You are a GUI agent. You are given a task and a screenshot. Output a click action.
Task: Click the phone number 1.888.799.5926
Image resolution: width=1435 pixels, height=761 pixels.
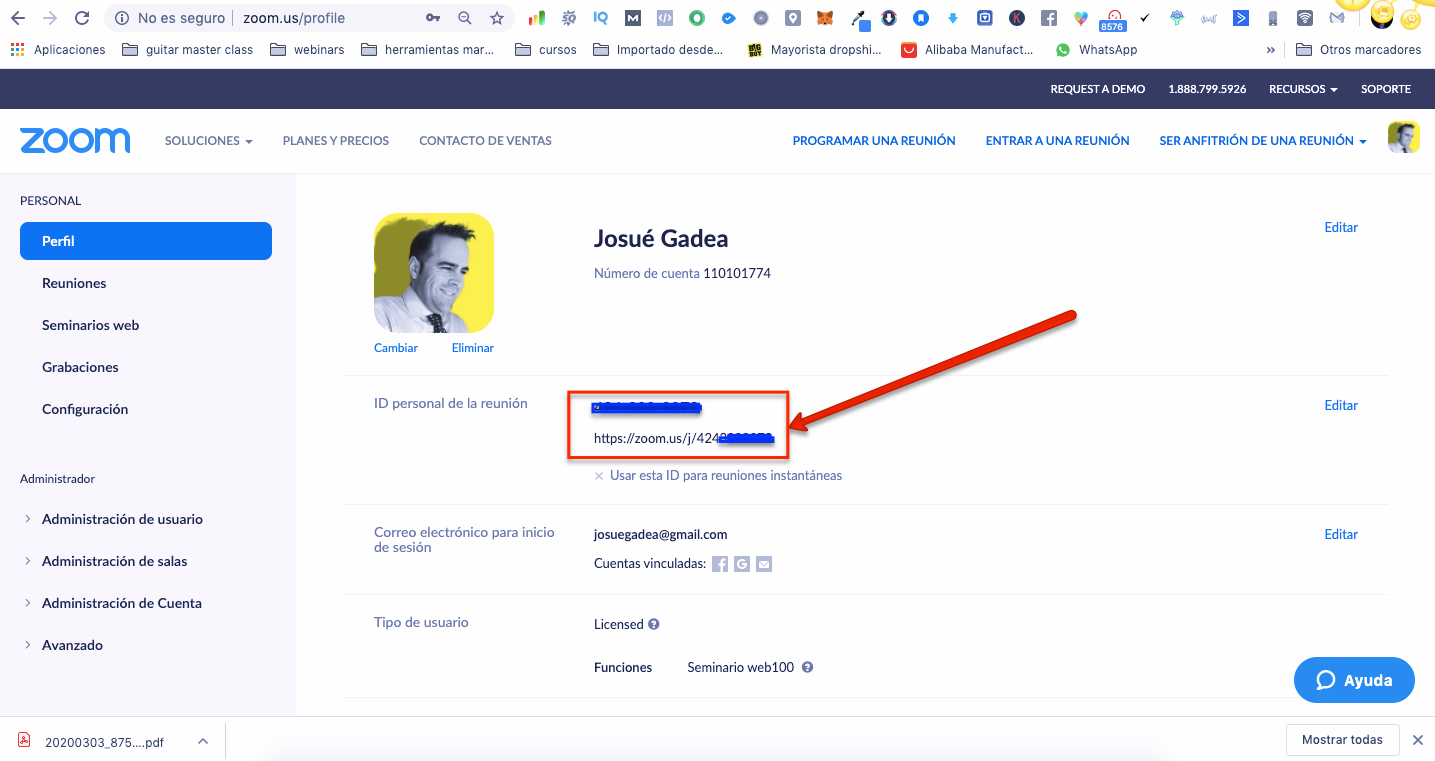[1207, 89]
